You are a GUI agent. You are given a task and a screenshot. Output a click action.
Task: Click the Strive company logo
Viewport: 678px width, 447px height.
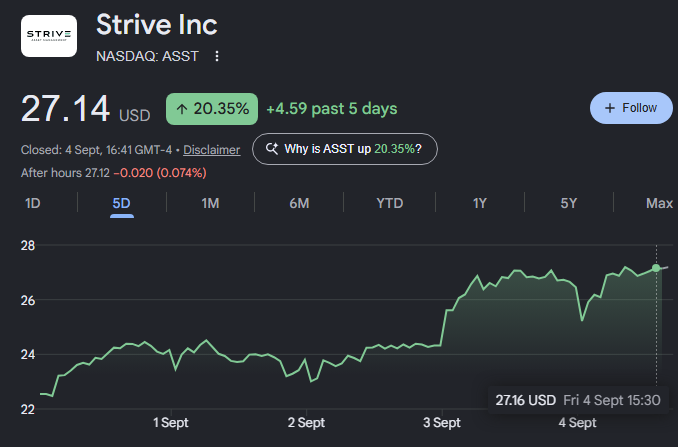pos(49,36)
